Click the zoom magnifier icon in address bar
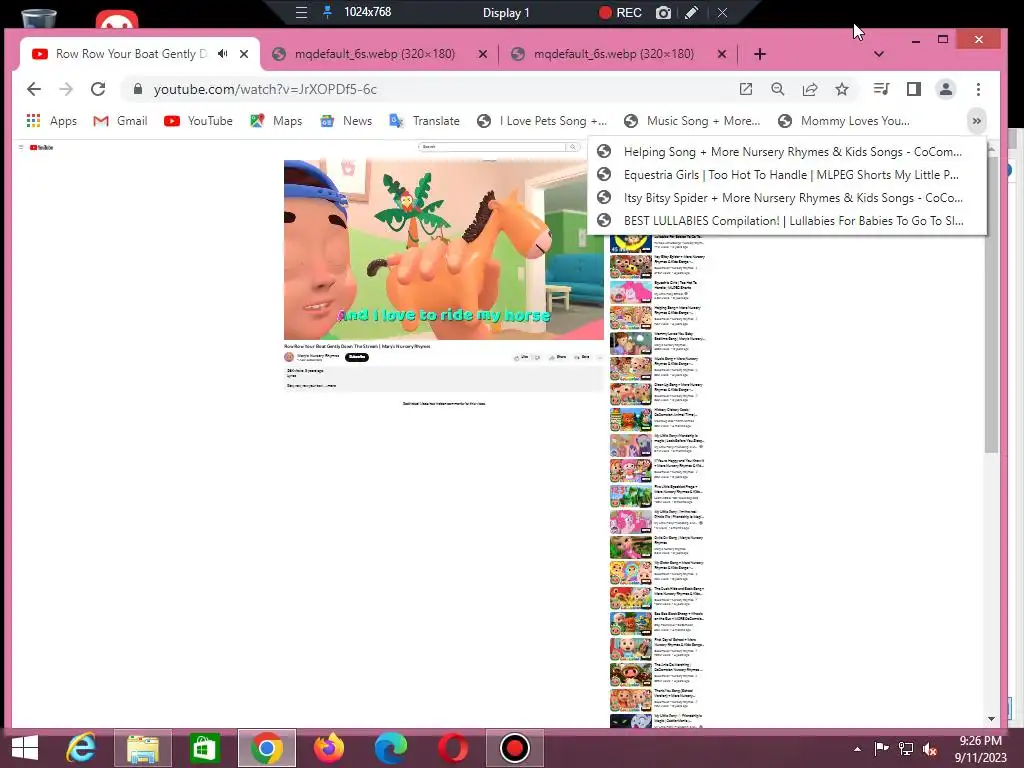The width and height of the screenshot is (1024, 768). click(777, 89)
